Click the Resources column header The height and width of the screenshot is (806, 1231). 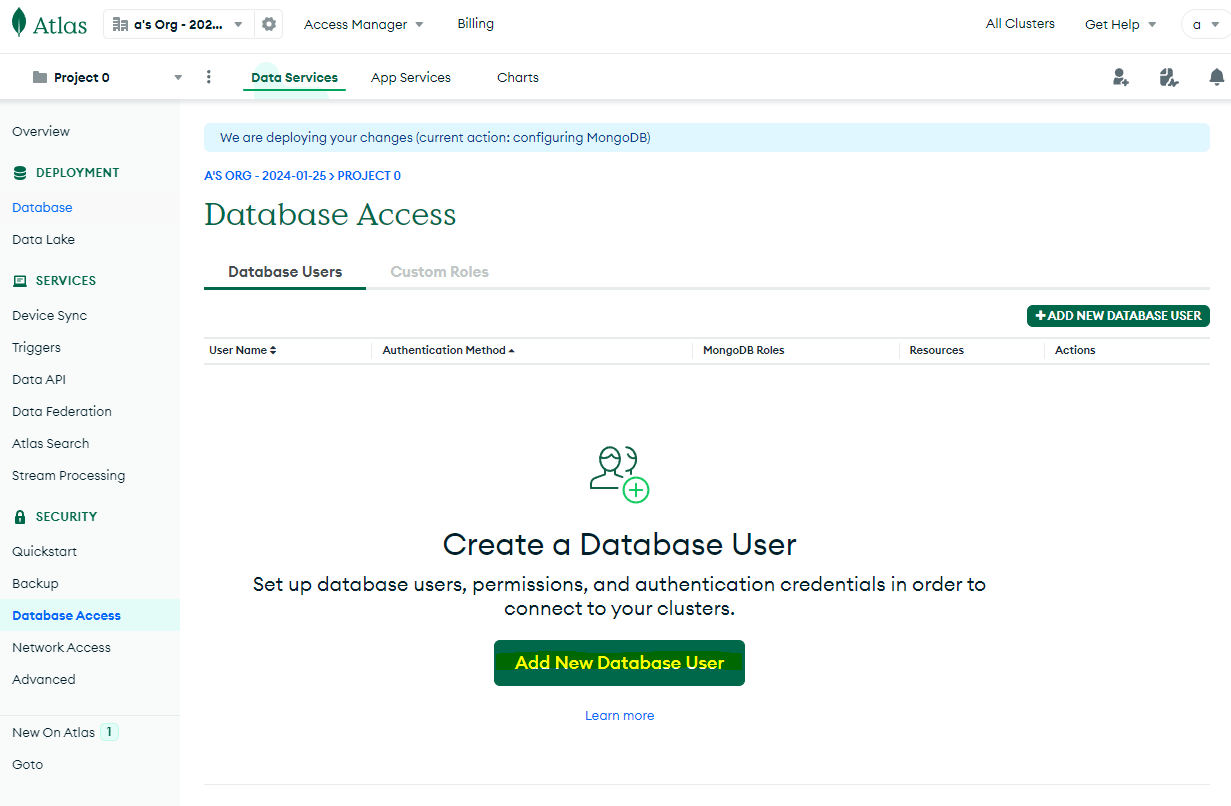pyautogui.click(x=936, y=350)
